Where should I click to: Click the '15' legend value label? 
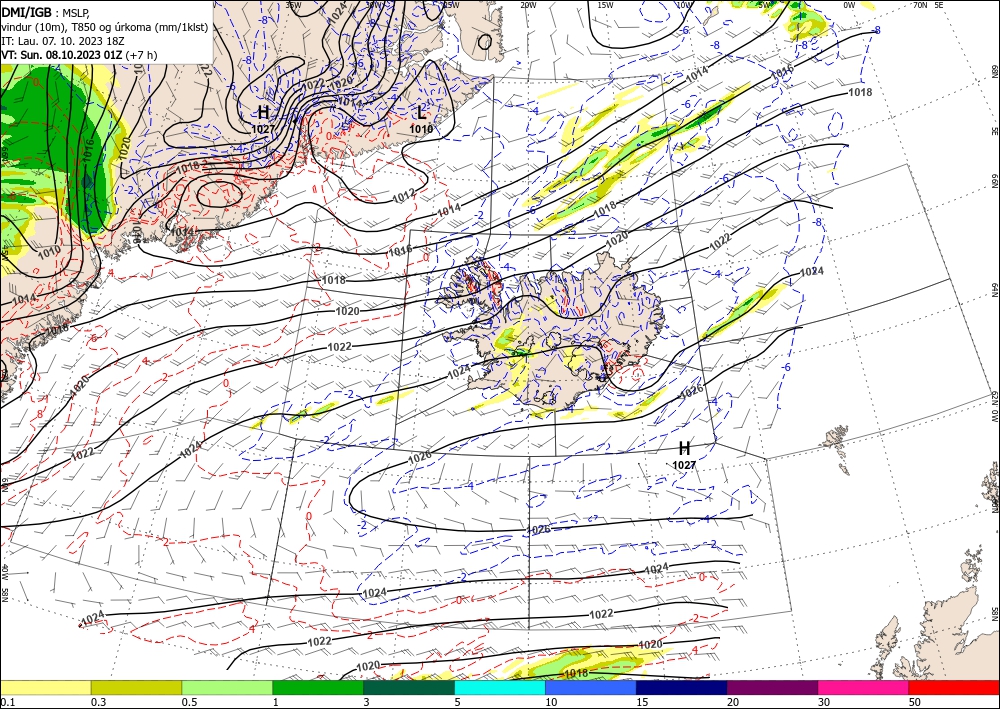pos(642,702)
